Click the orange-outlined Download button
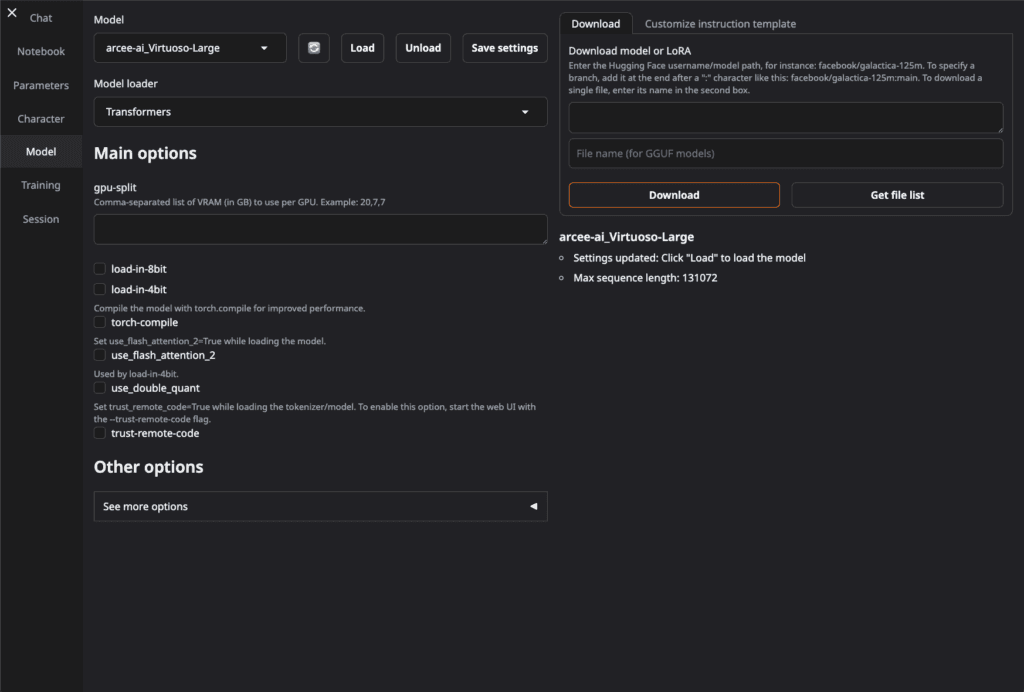Image resolution: width=1024 pixels, height=692 pixels. (x=674, y=195)
